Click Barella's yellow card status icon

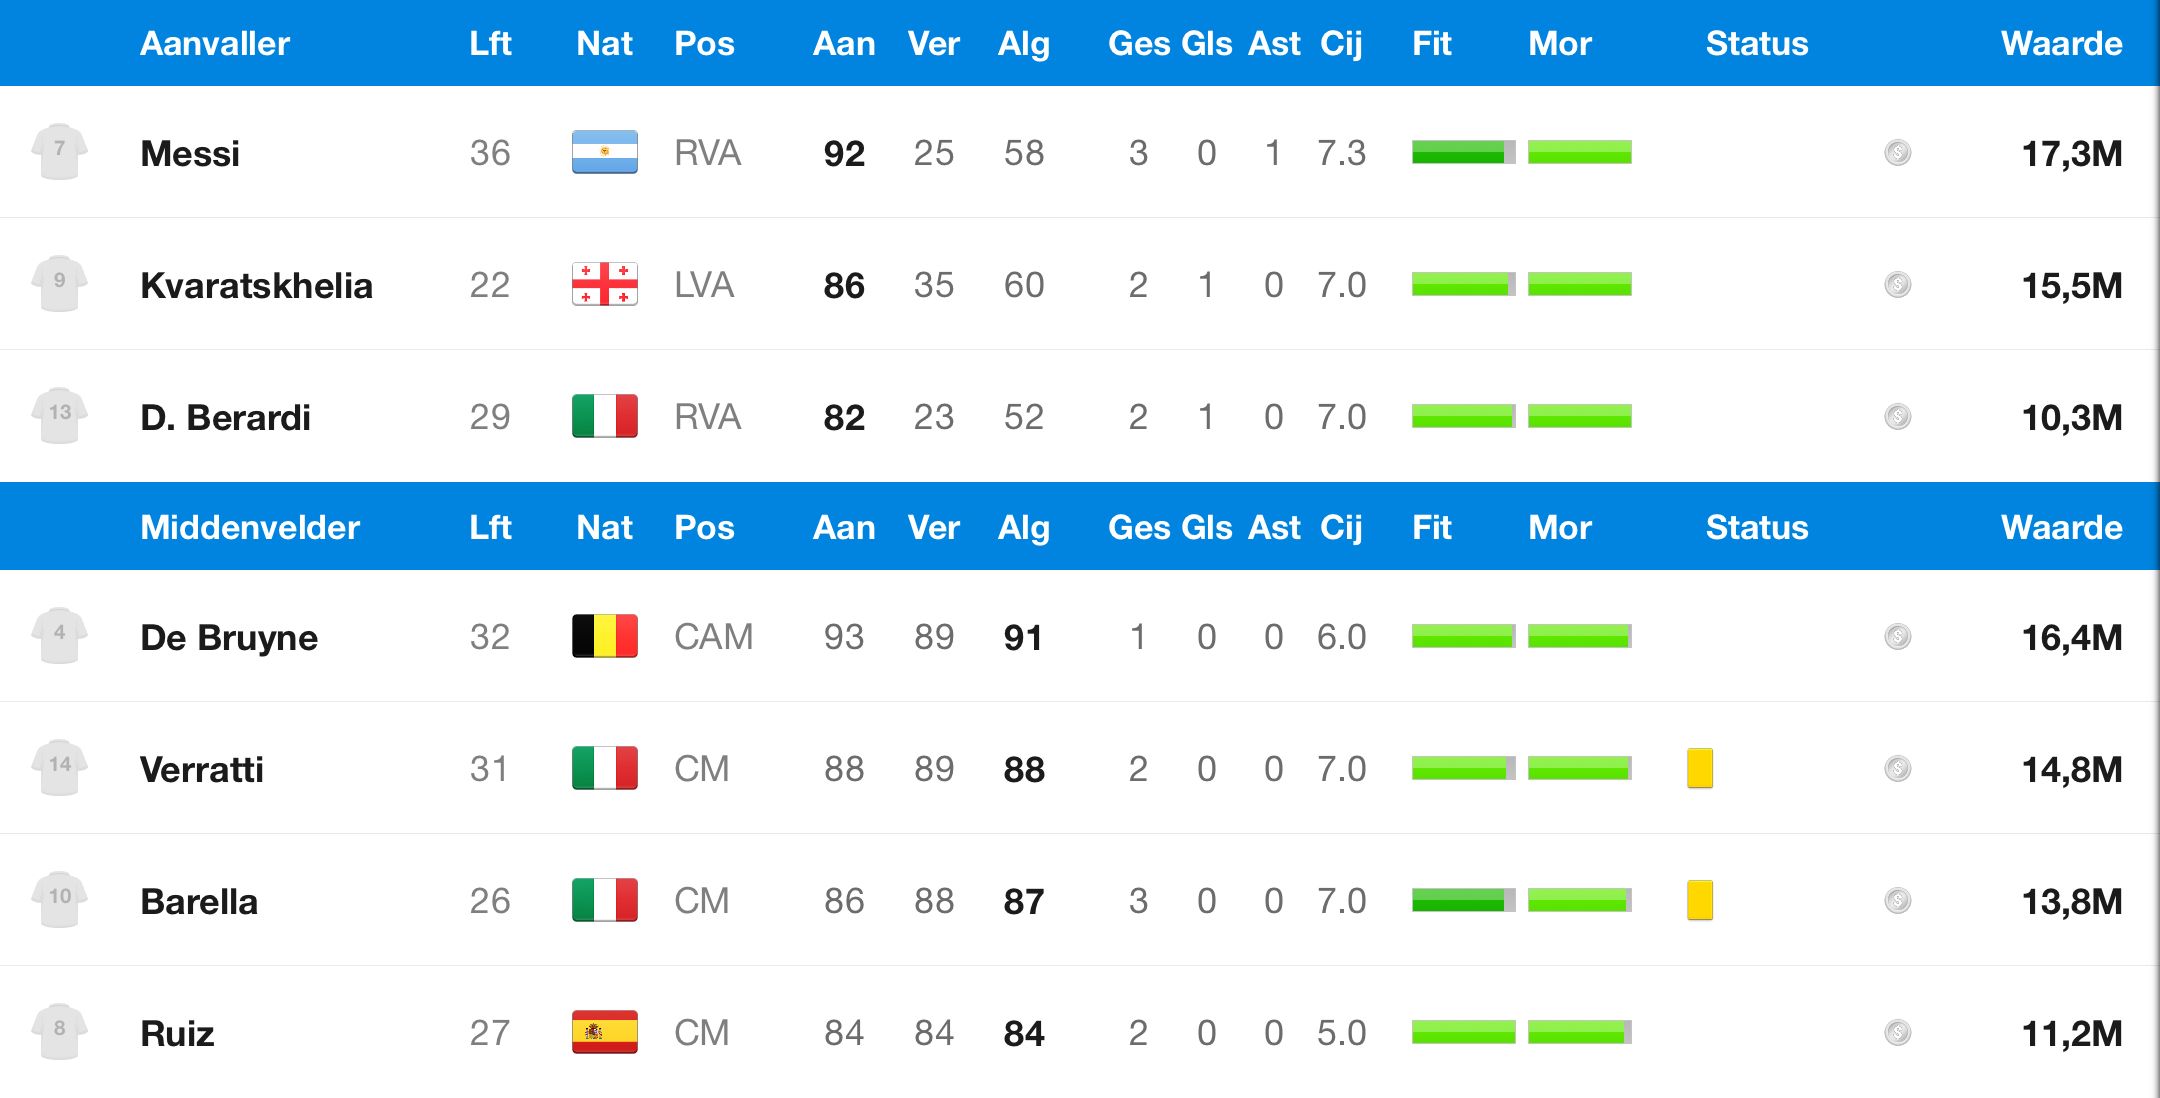pos(1699,900)
